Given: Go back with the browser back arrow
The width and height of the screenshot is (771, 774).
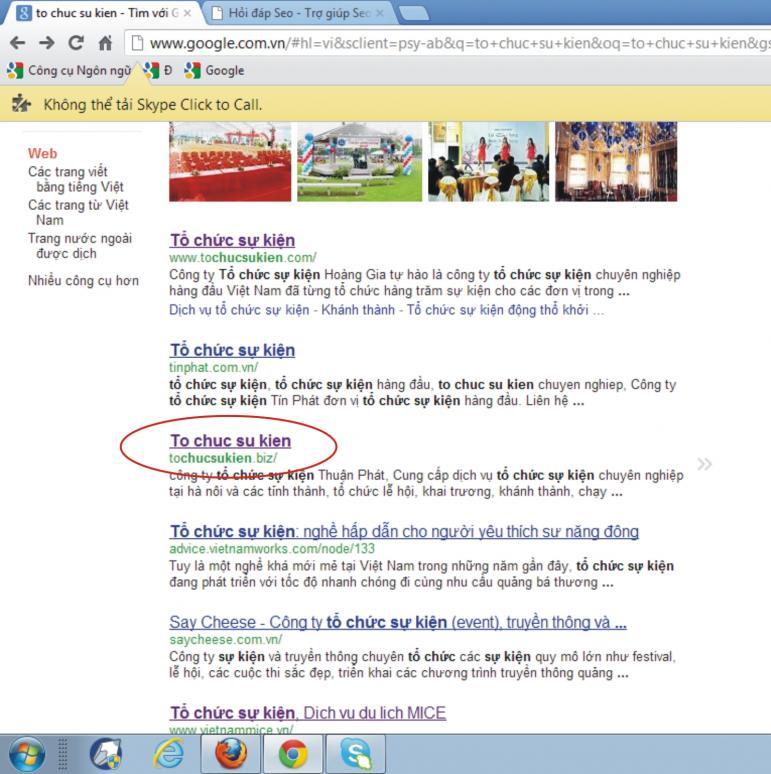Looking at the screenshot, I should pyautogui.click(x=18, y=43).
